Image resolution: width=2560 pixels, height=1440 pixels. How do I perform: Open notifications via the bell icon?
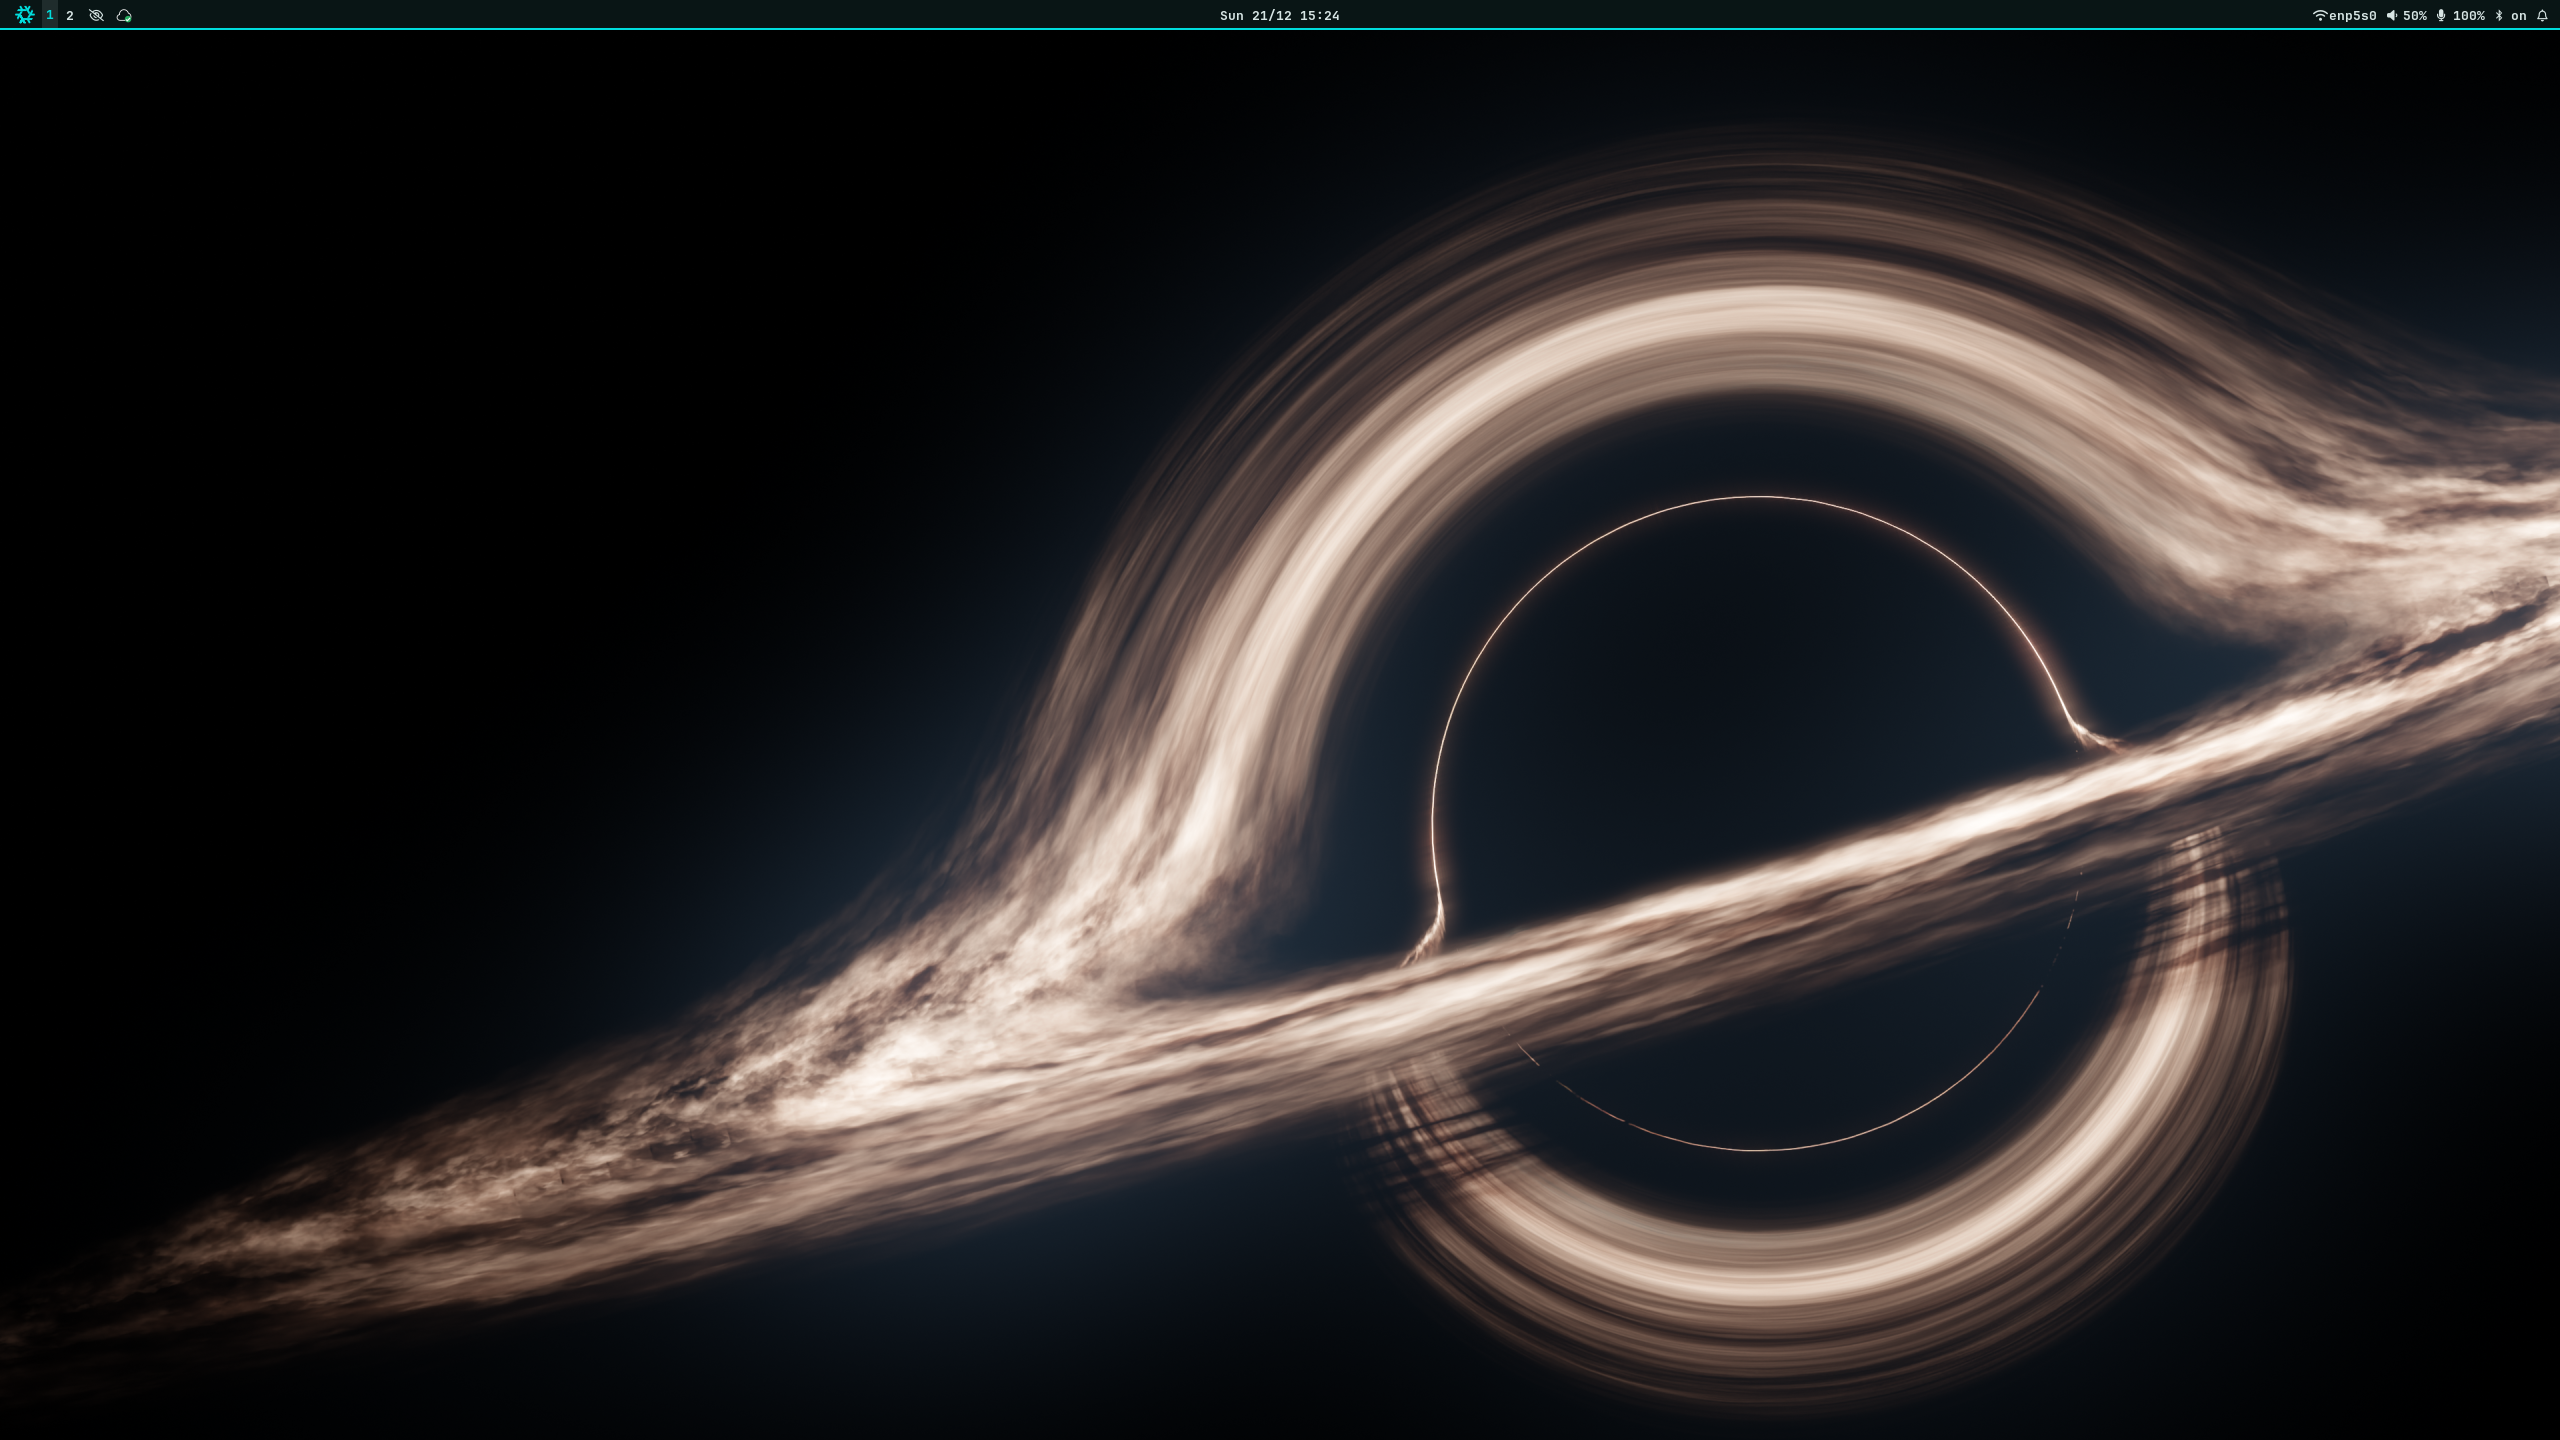2542,15
